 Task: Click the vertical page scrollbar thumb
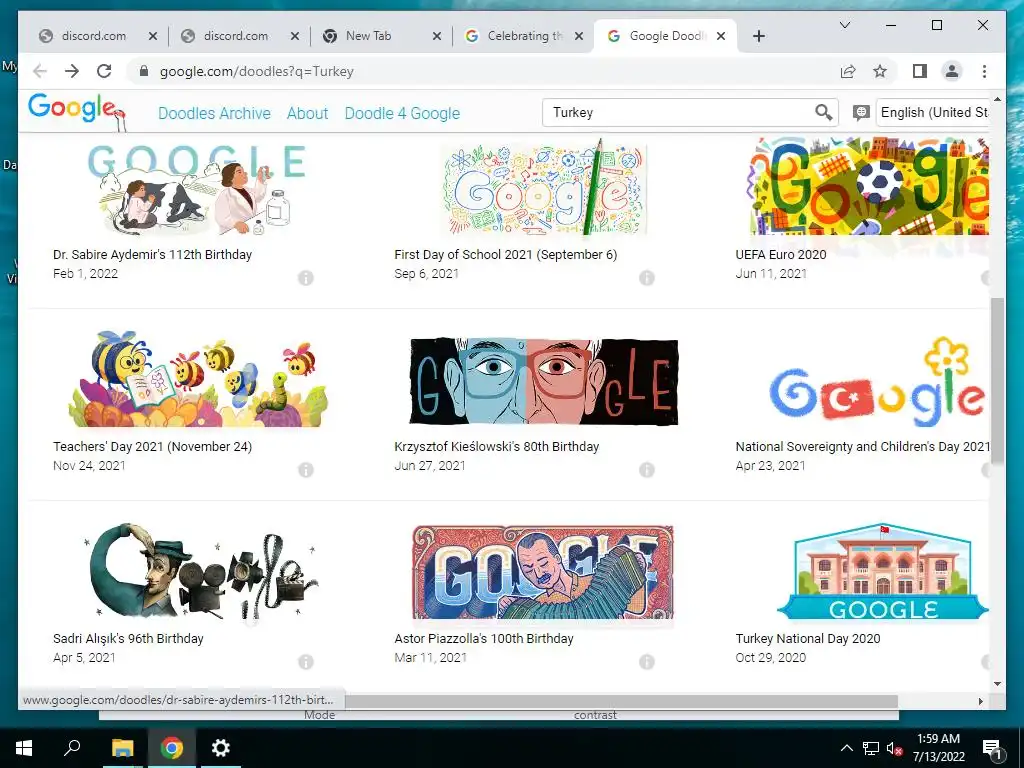point(997,380)
